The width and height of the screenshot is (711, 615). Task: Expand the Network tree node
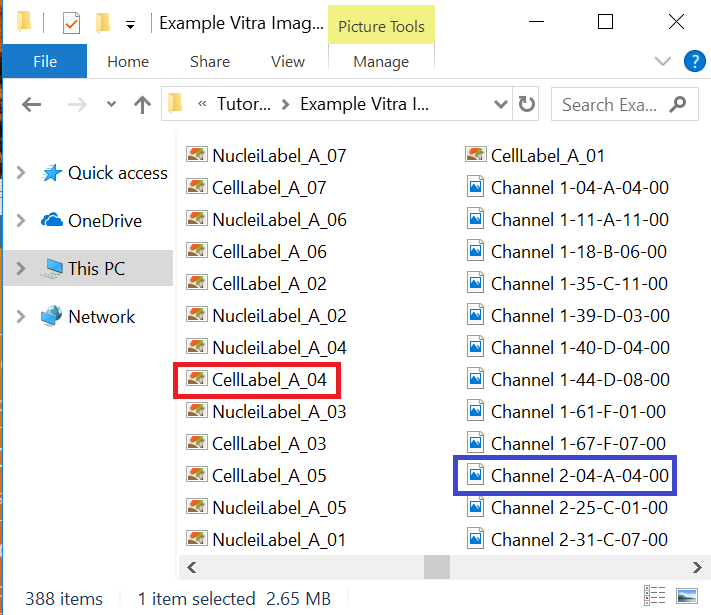coord(21,317)
